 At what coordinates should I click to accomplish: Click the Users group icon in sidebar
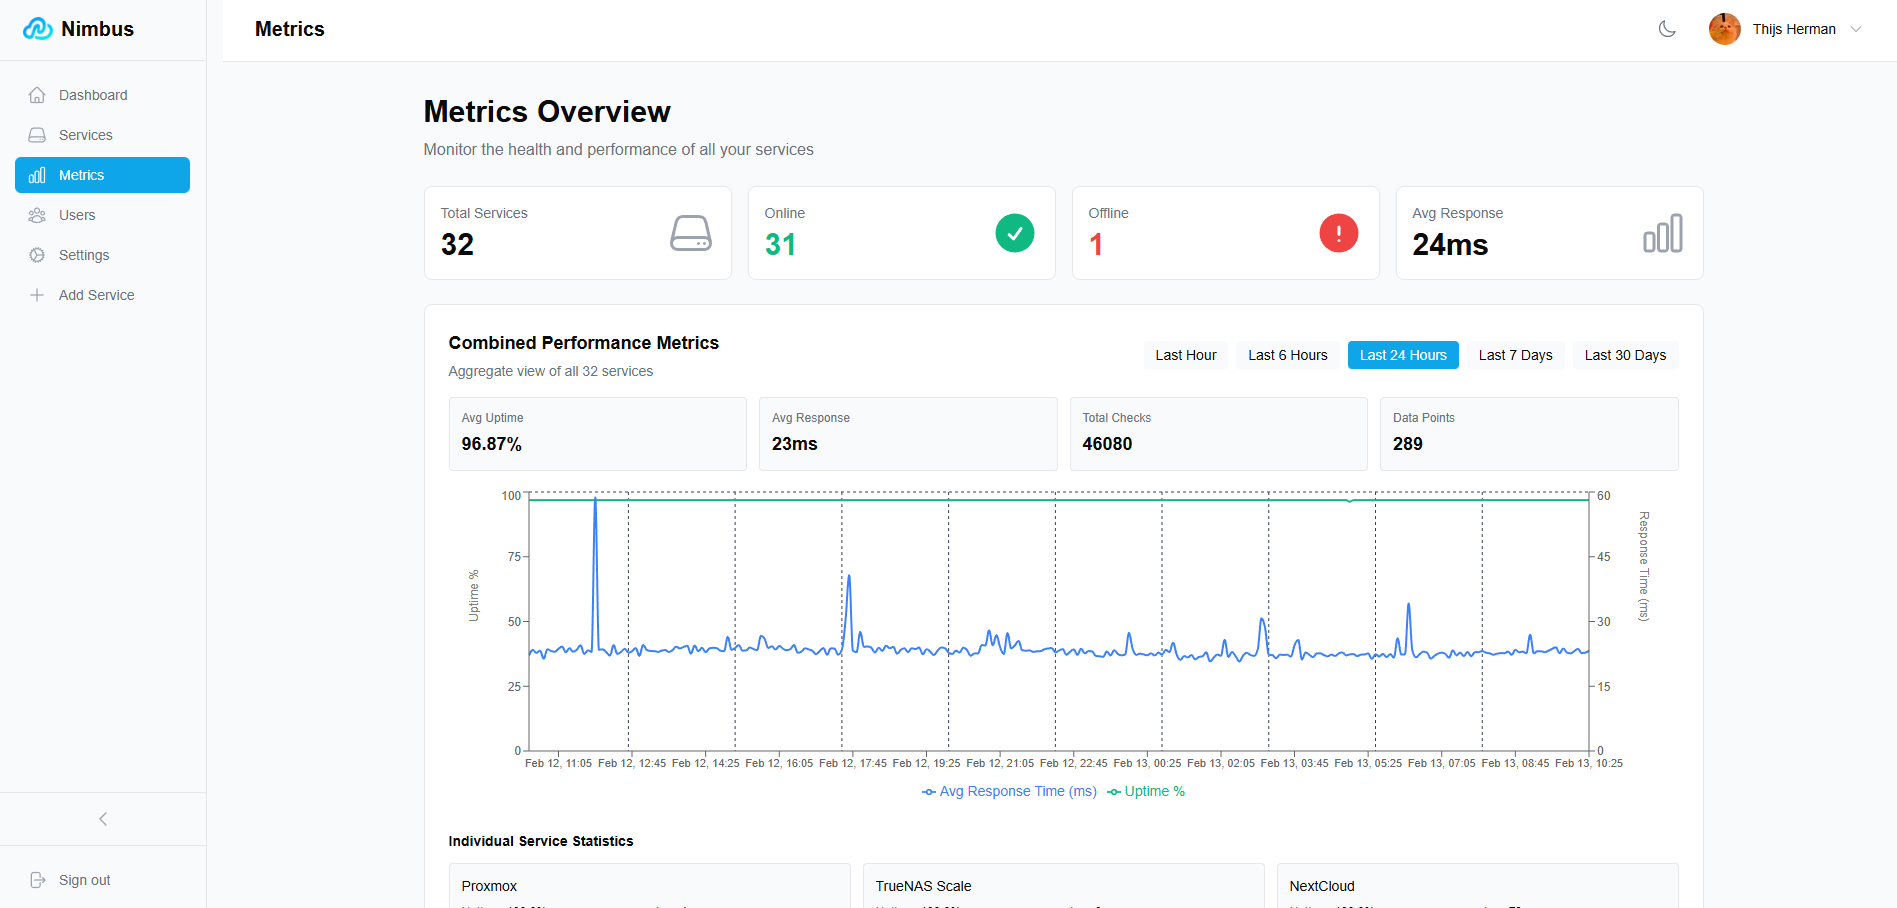37,215
